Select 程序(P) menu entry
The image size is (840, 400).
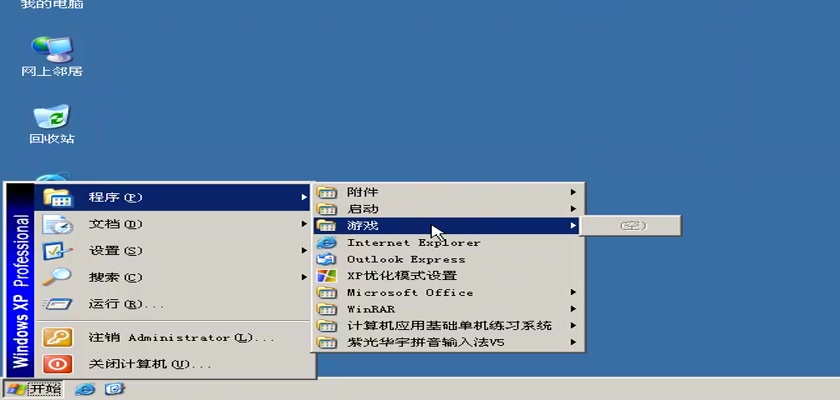click(172, 198)
